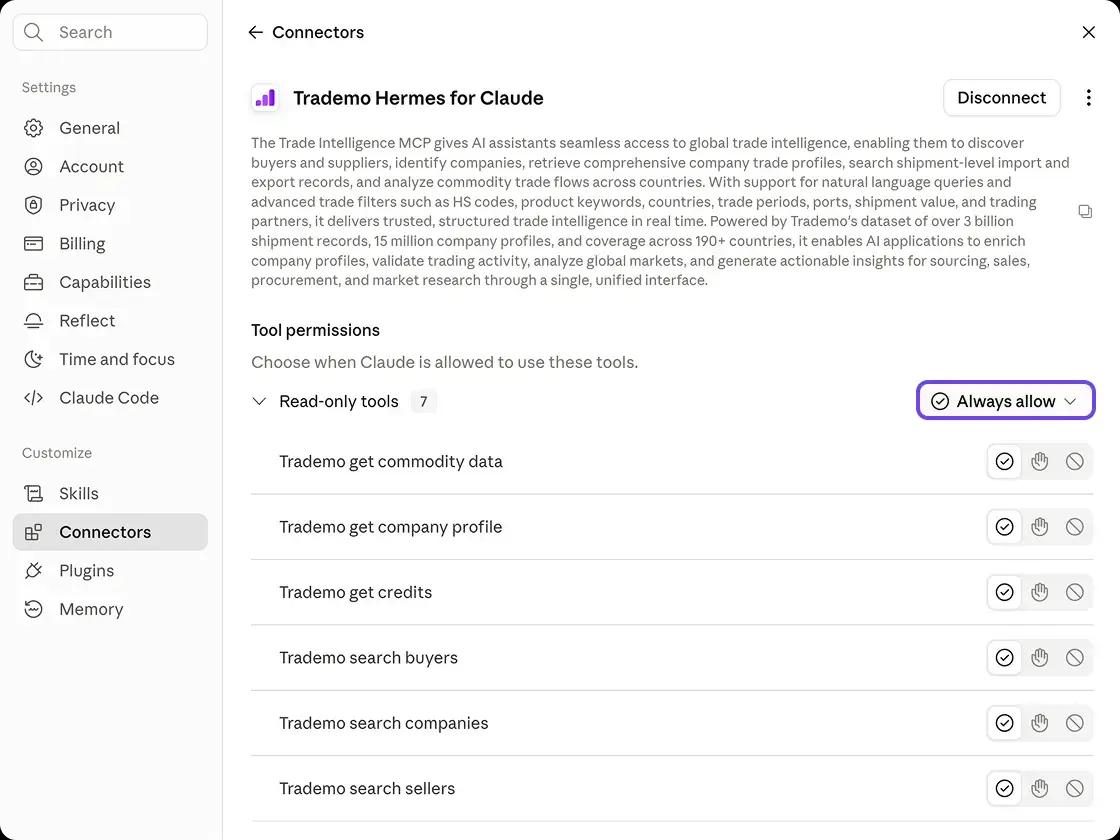The height and width of the screenshot is (840, 1120).
Task: Click the Trademo get commodity data label
Action: (391, 461)
